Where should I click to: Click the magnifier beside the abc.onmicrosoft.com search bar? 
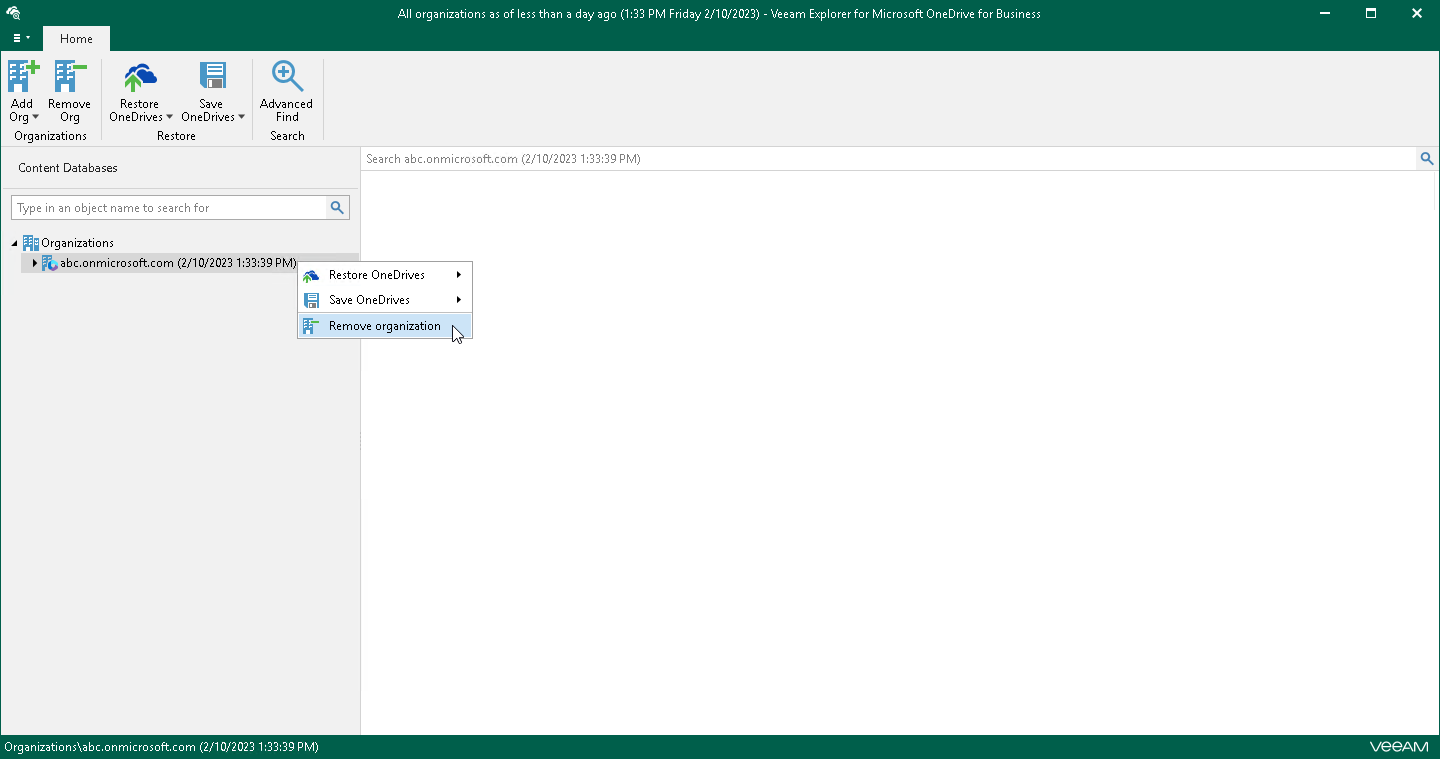click(1427, 159)
